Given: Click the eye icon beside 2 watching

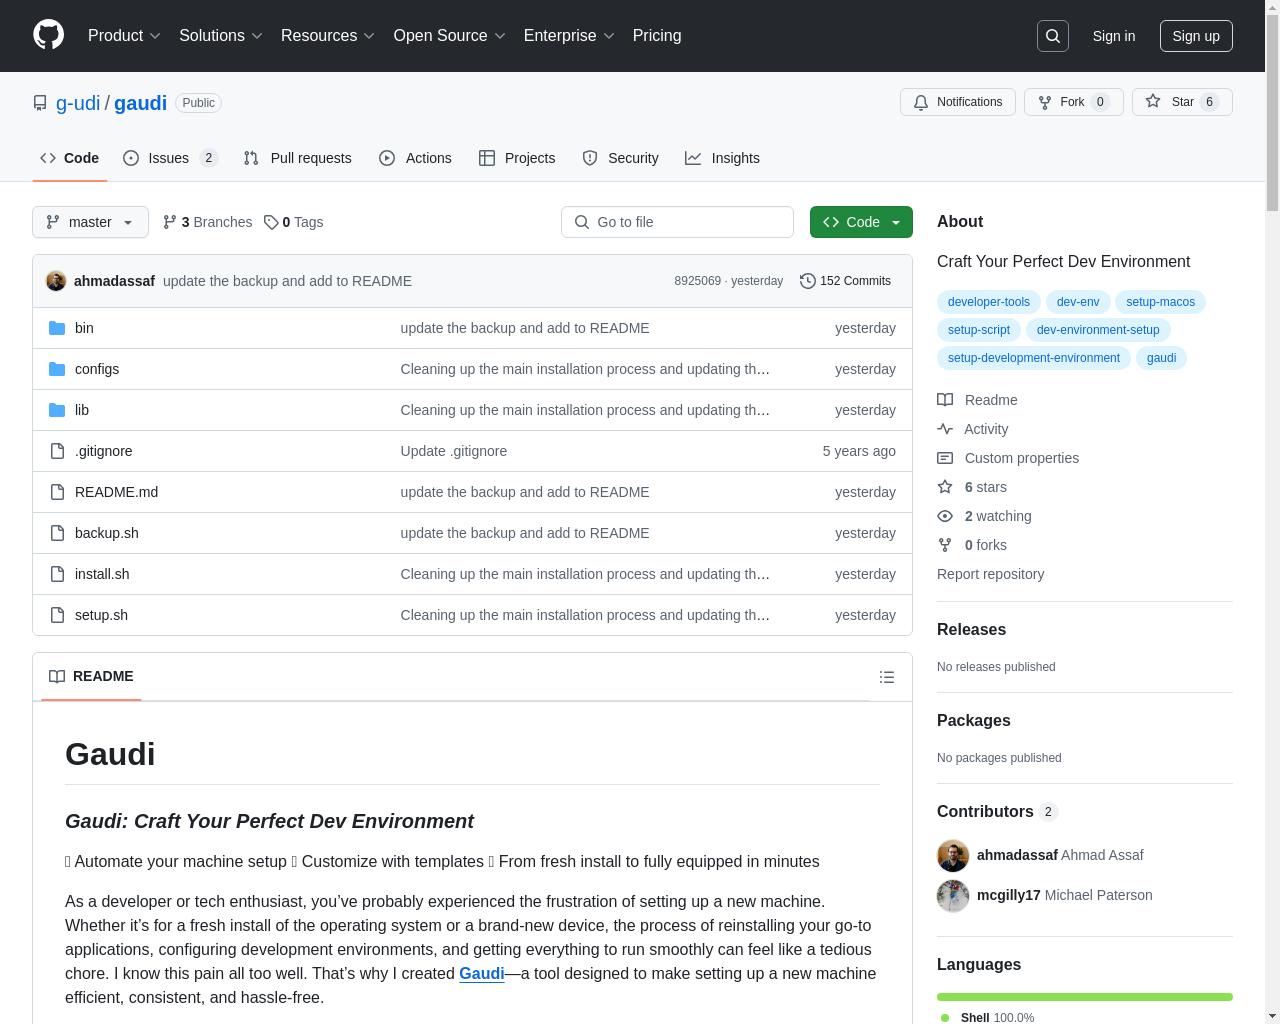Looking at the screenshot, I should tap(945, 516).
